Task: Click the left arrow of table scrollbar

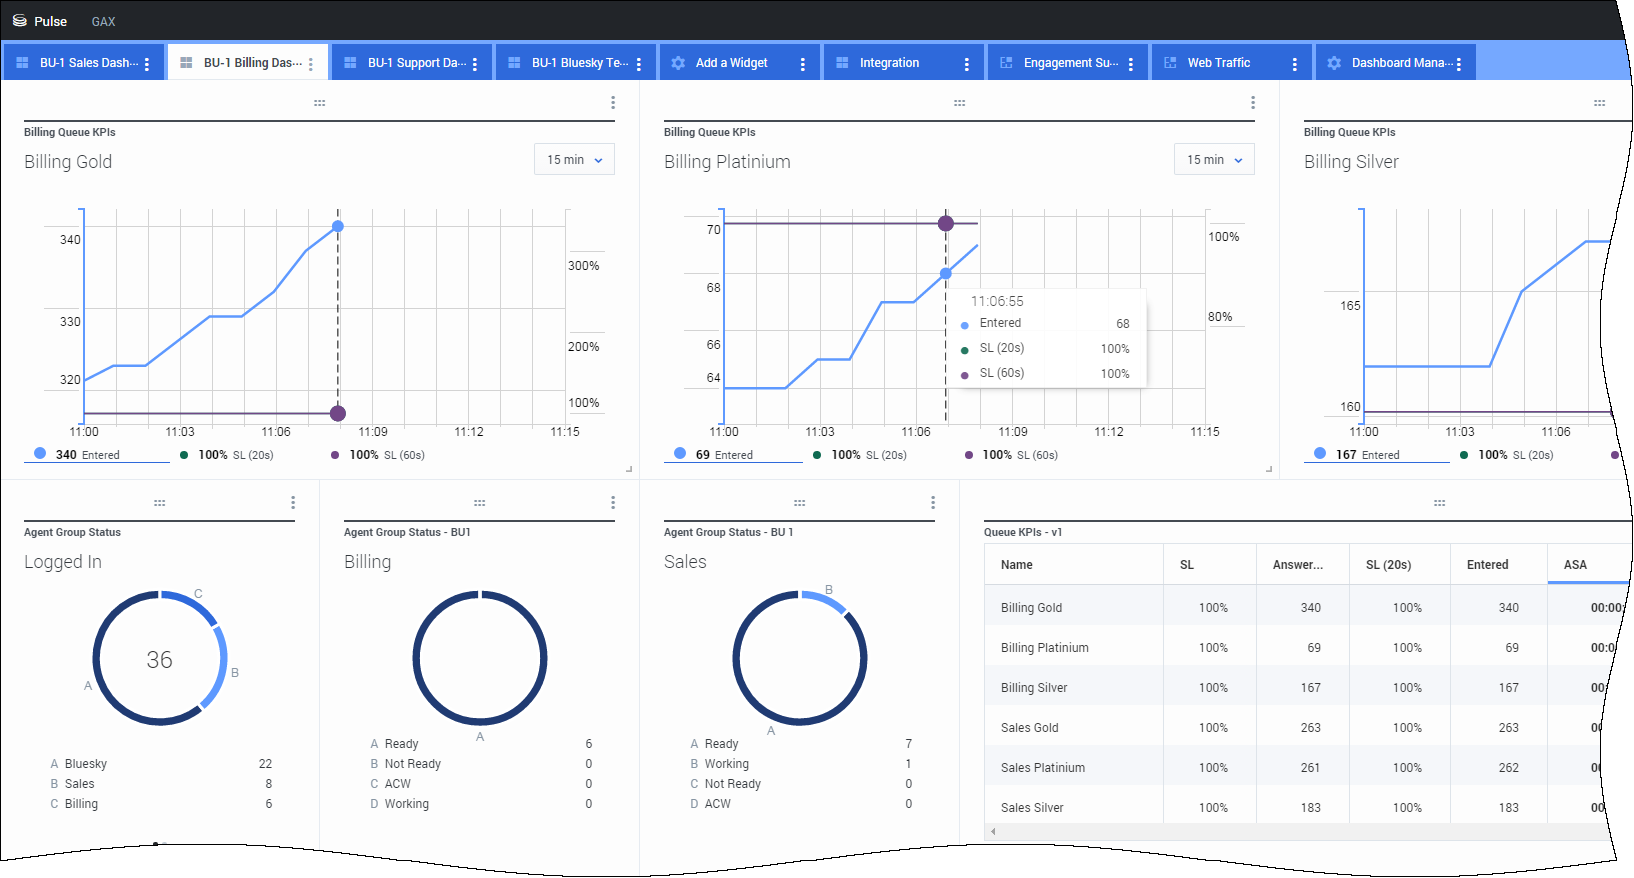Action: [993, 832]
